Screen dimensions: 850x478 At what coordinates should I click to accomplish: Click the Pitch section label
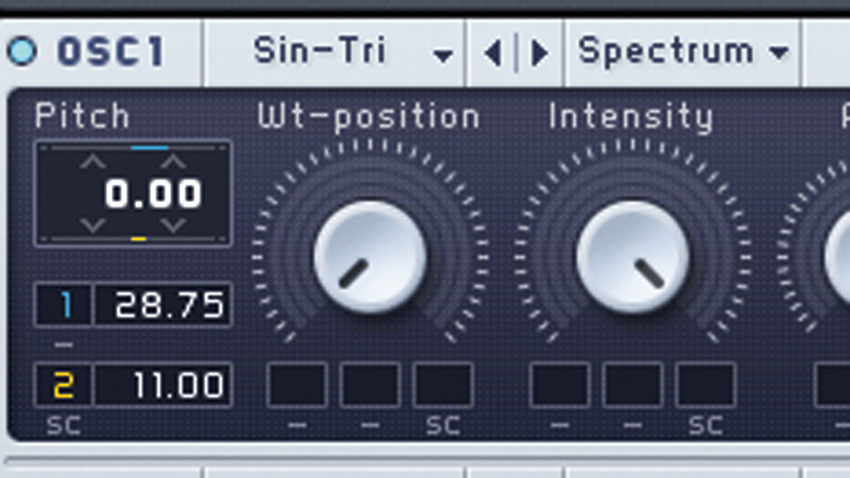pyautogui.click(x=82, y=115)
